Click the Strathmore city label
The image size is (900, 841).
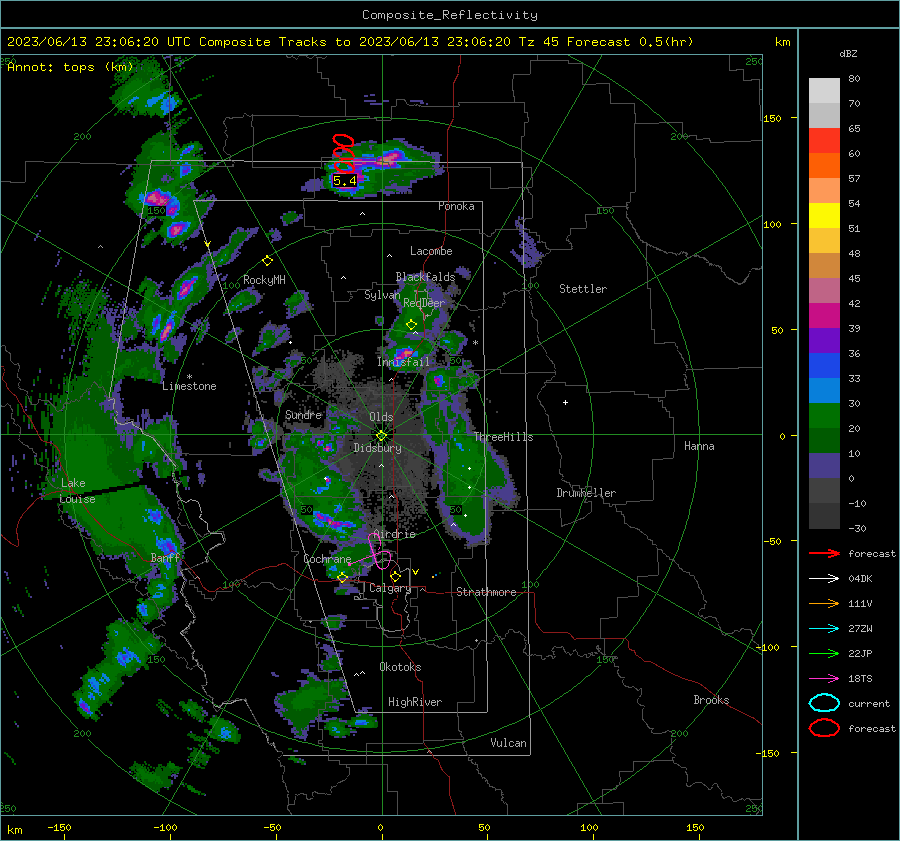pyautogui.click(x=486, y=592)
